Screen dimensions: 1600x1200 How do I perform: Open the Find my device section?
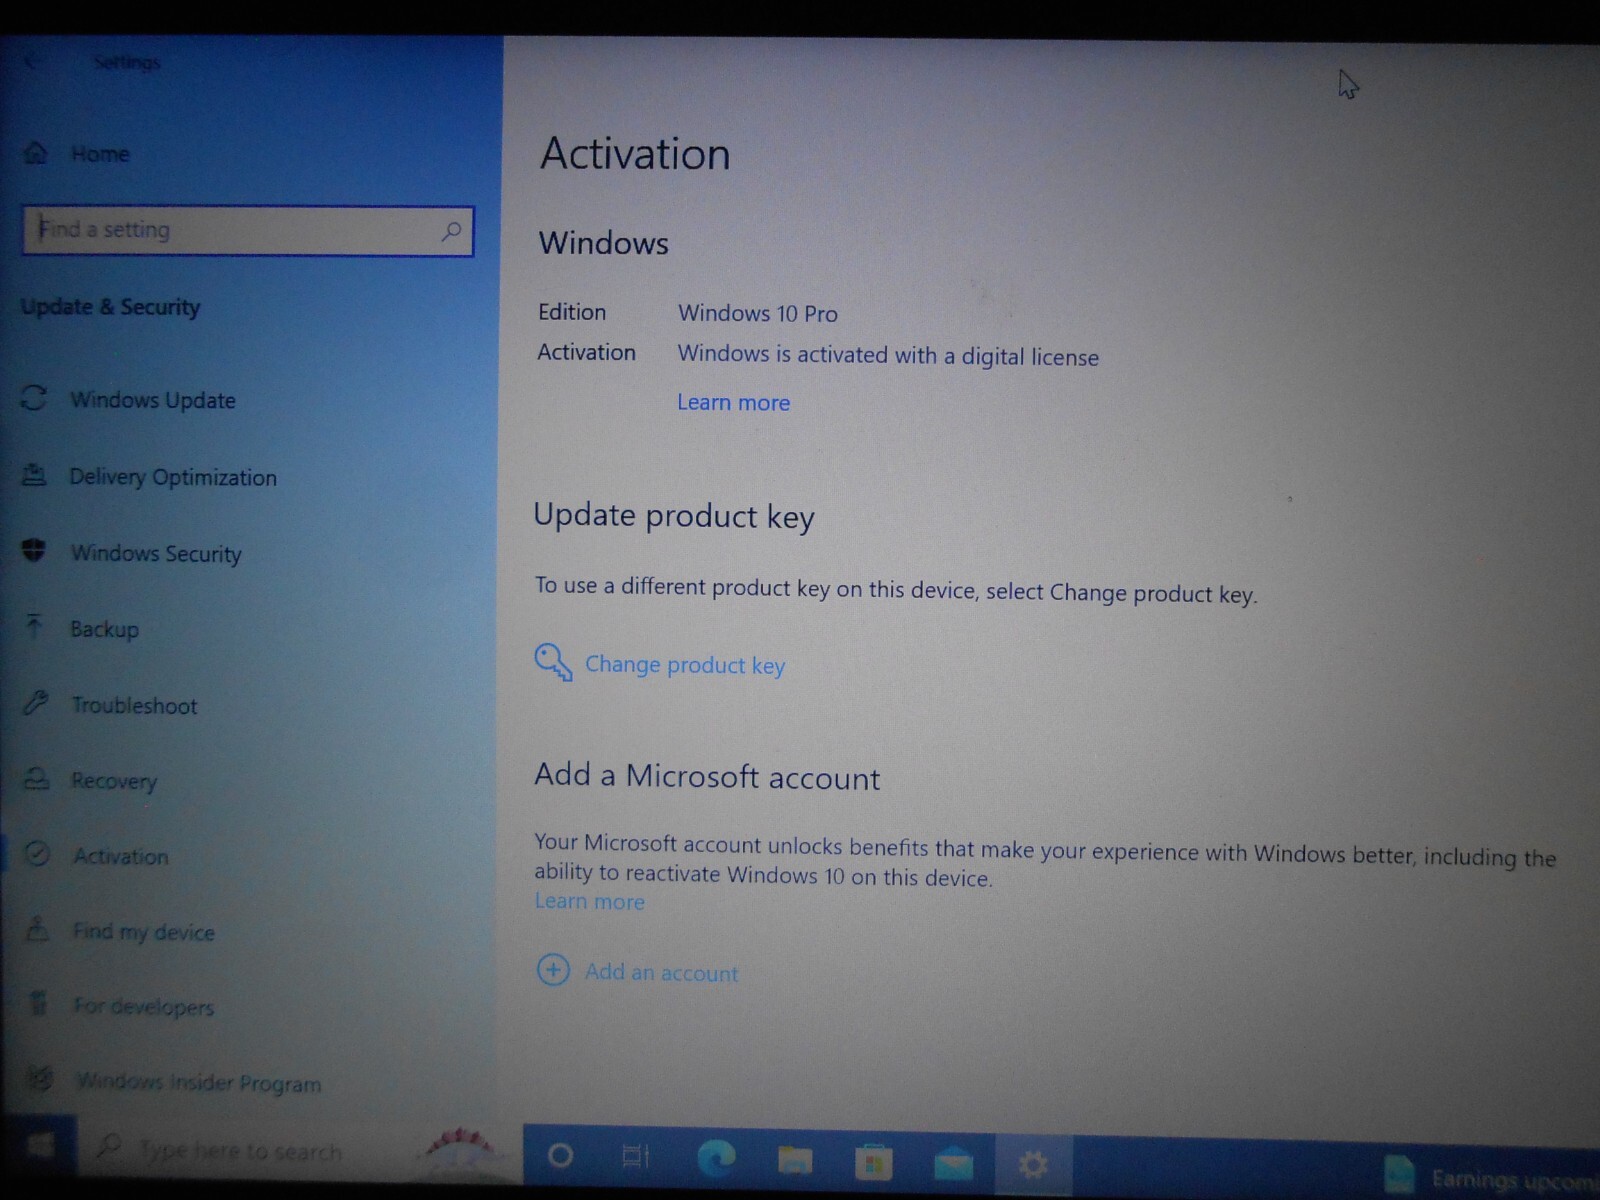pos(120,931)
